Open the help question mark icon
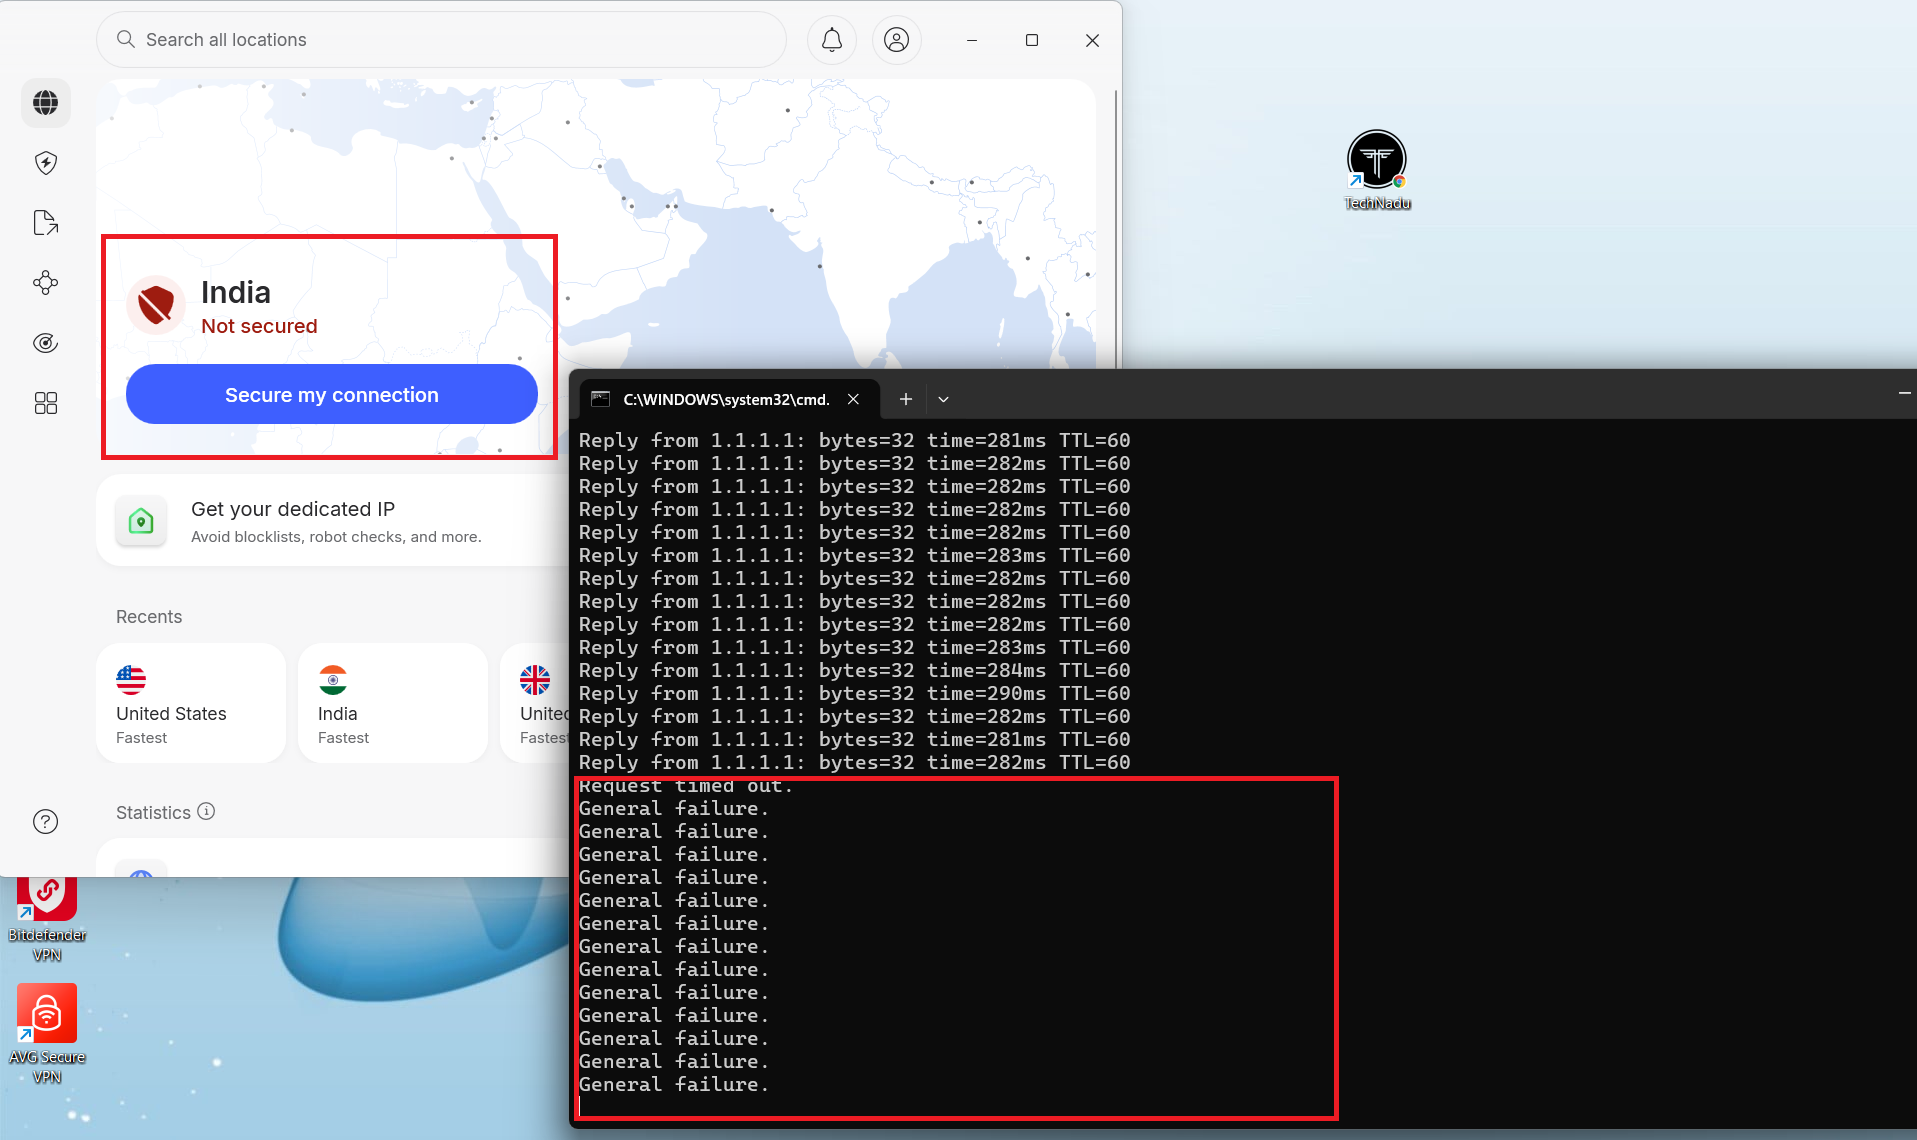Screen dimensions: 1917x1140 [46, 822]
